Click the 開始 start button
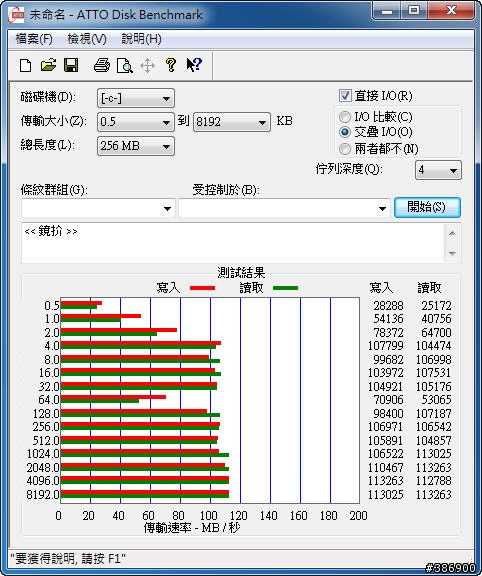The height and width of the screenshot is (576, 482). pos(427,207)
